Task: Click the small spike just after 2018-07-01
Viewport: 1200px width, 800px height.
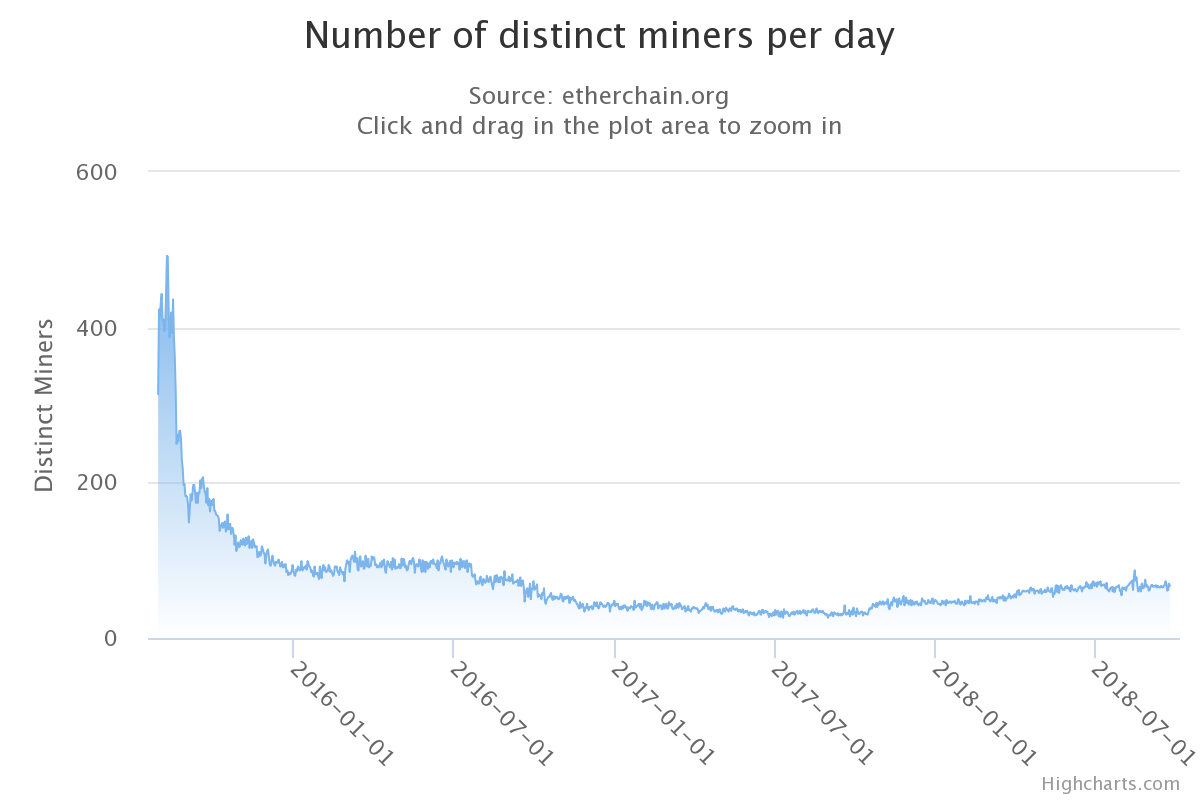Action: coord(1134,571)
